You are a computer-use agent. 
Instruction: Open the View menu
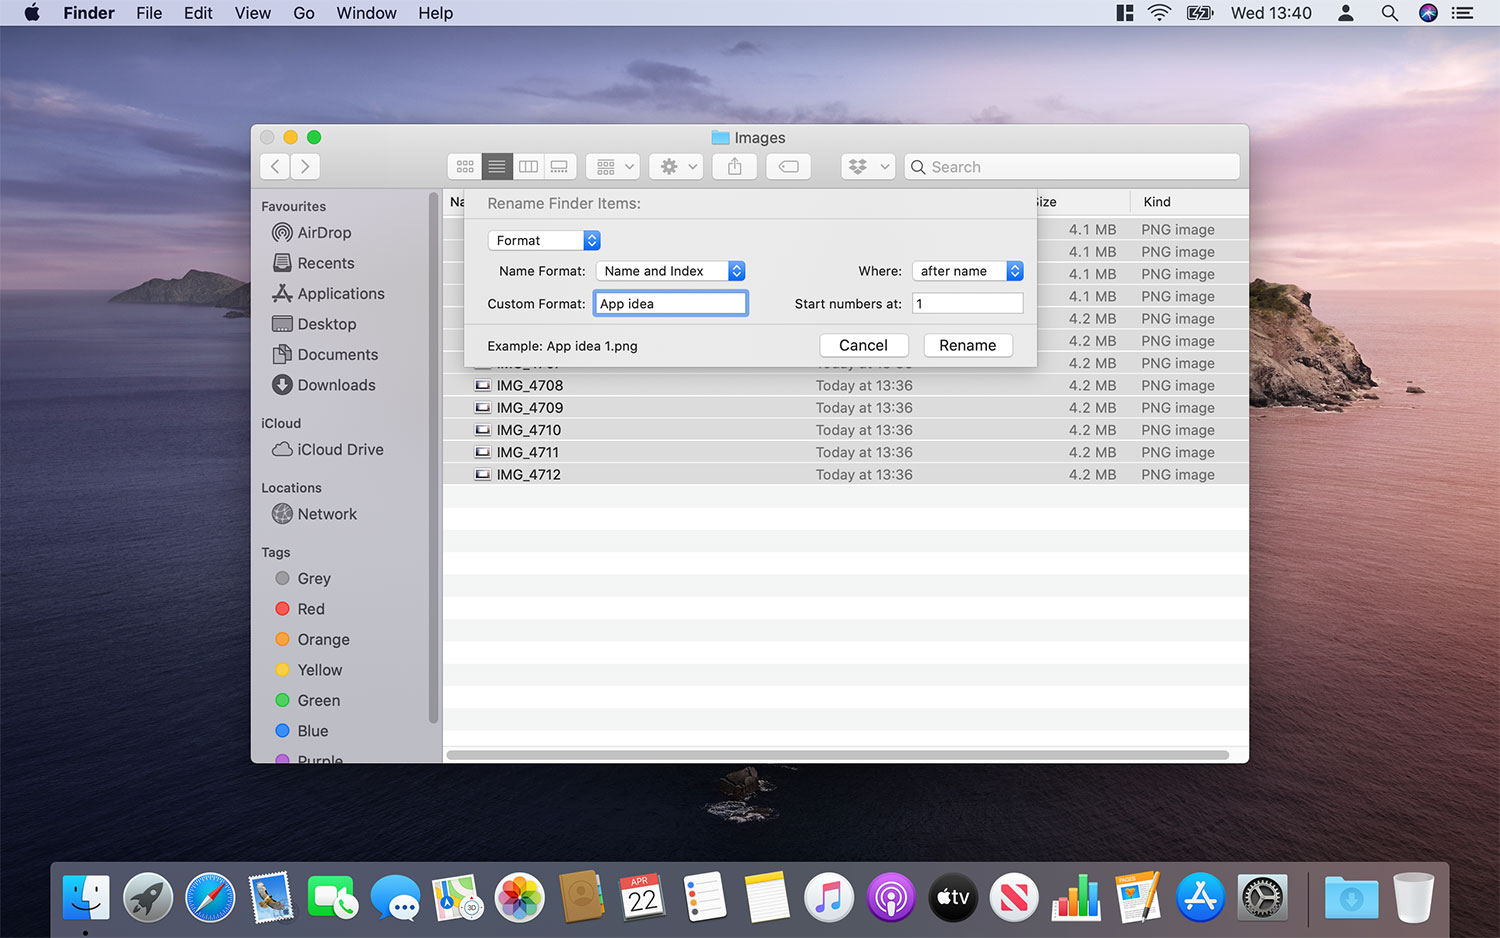(x=252, y=12)
